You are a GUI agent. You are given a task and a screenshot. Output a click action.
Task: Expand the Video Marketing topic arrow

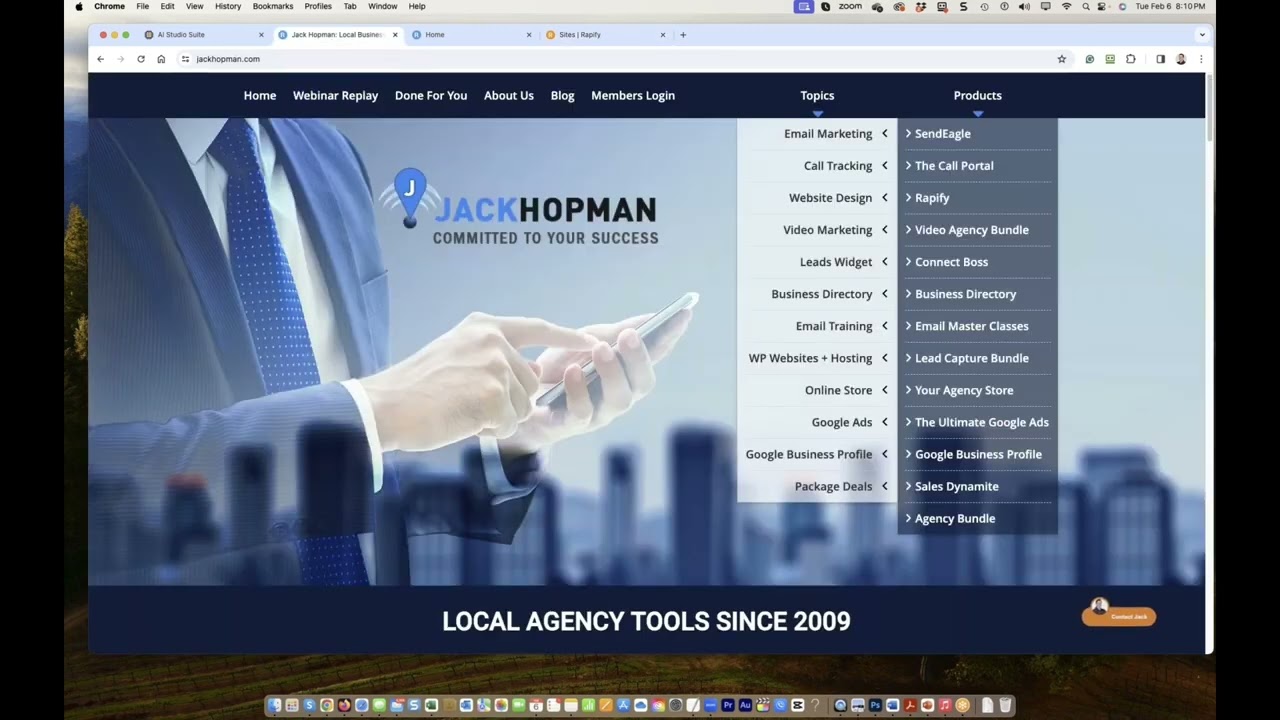[x=884, y=230]
